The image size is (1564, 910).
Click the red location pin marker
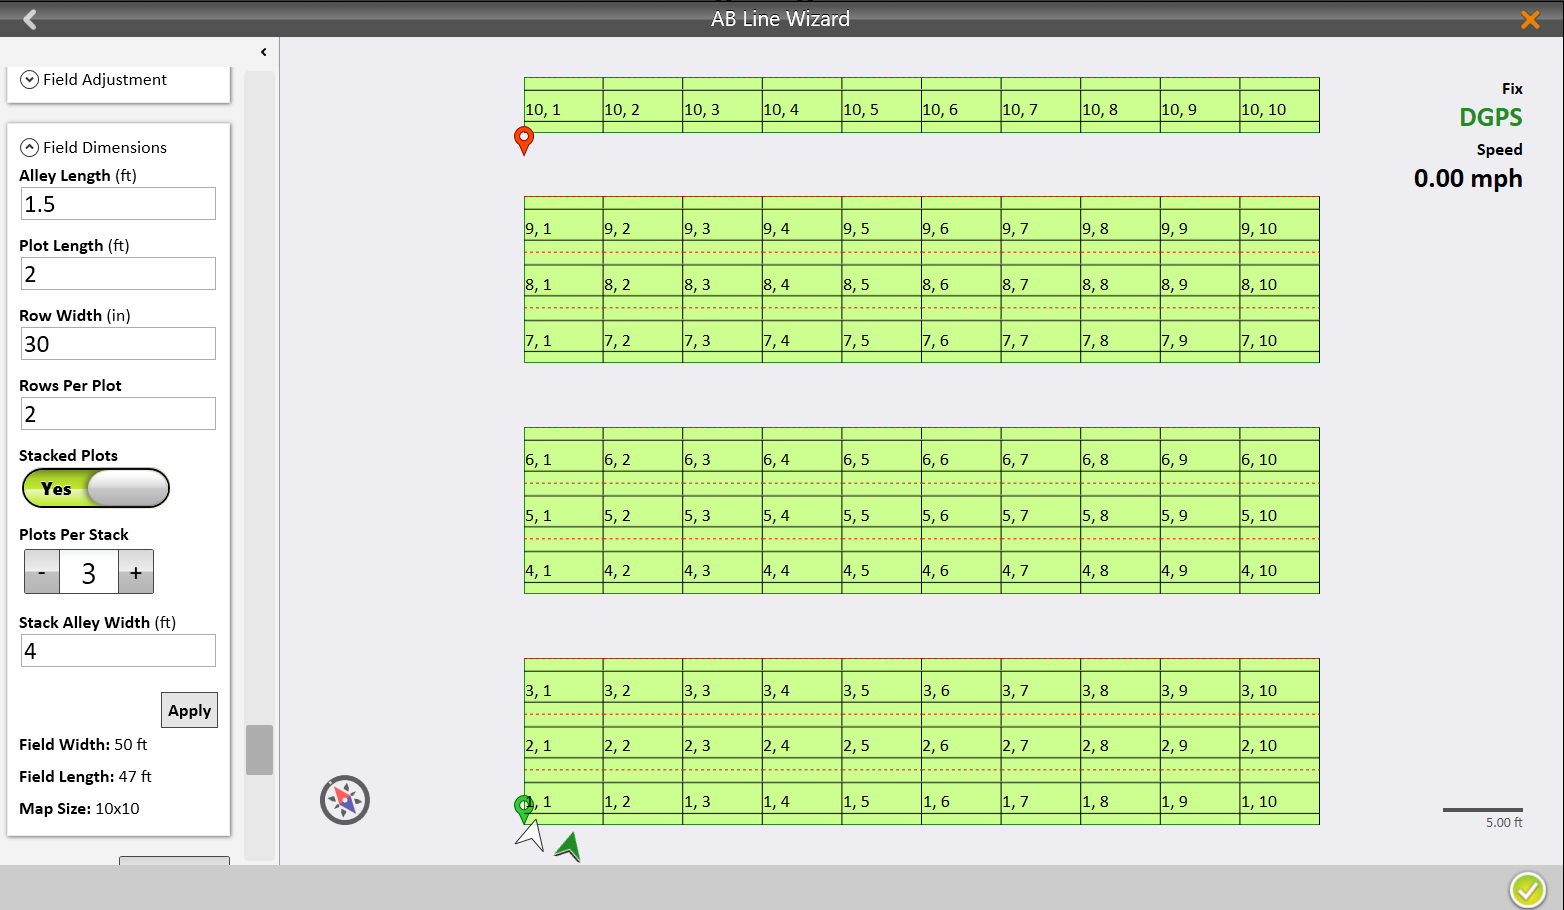click(x=523, y=140)
